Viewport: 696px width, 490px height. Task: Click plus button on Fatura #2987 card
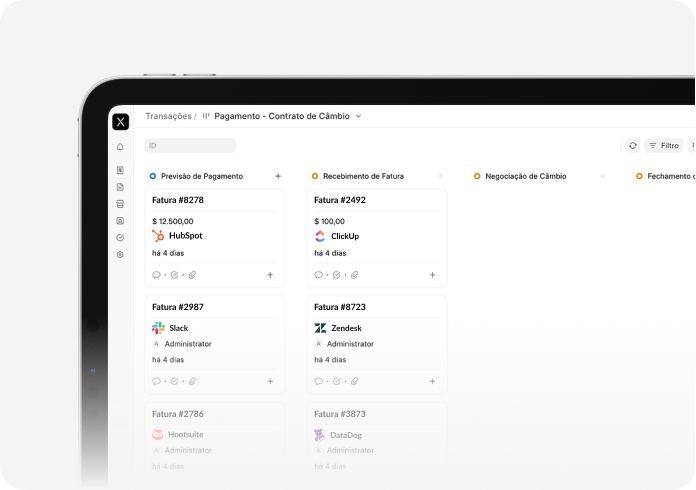click(270, 381)
